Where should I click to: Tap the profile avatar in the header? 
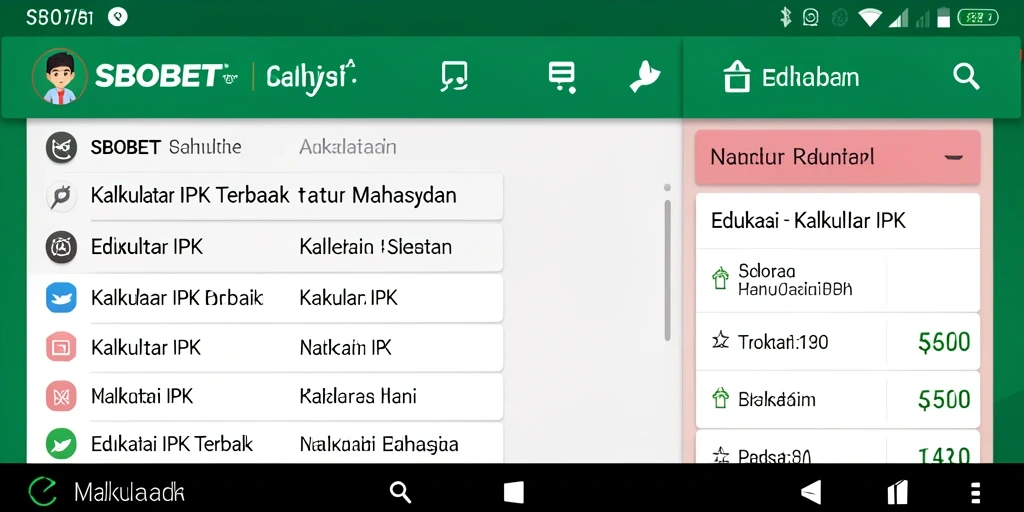point(59,77)
